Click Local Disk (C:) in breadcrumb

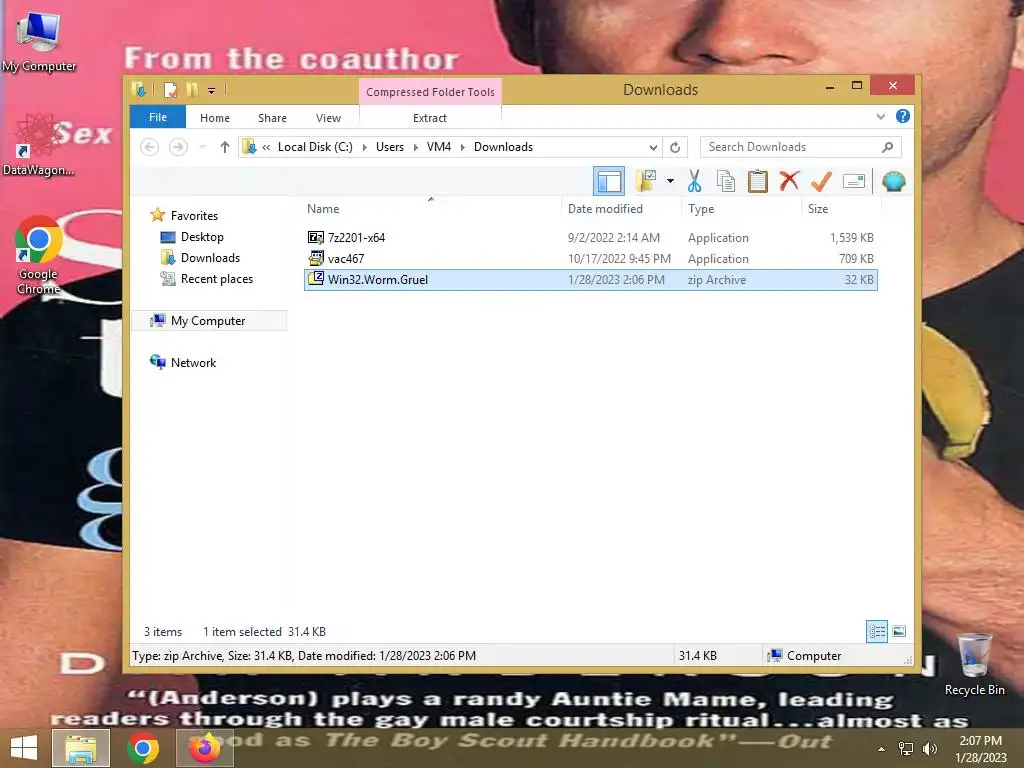315,147
